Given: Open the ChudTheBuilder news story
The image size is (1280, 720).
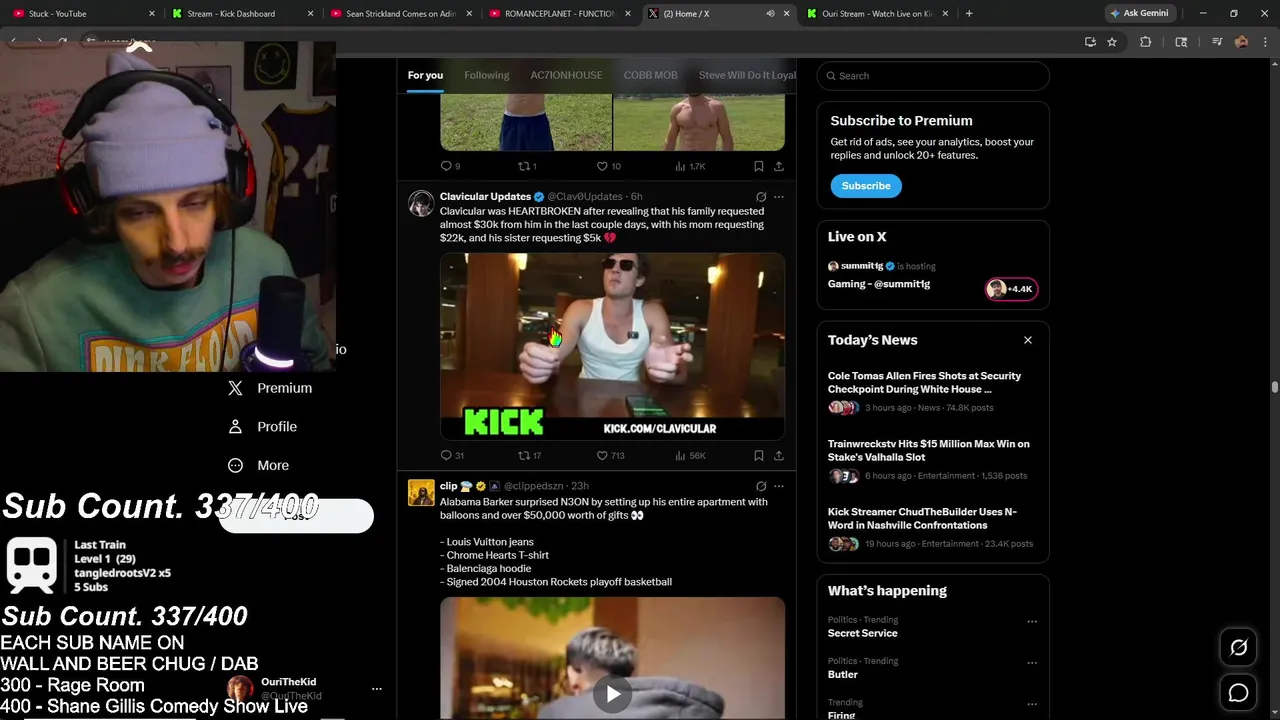Looking at the screenshot, I should click(933, 527).
